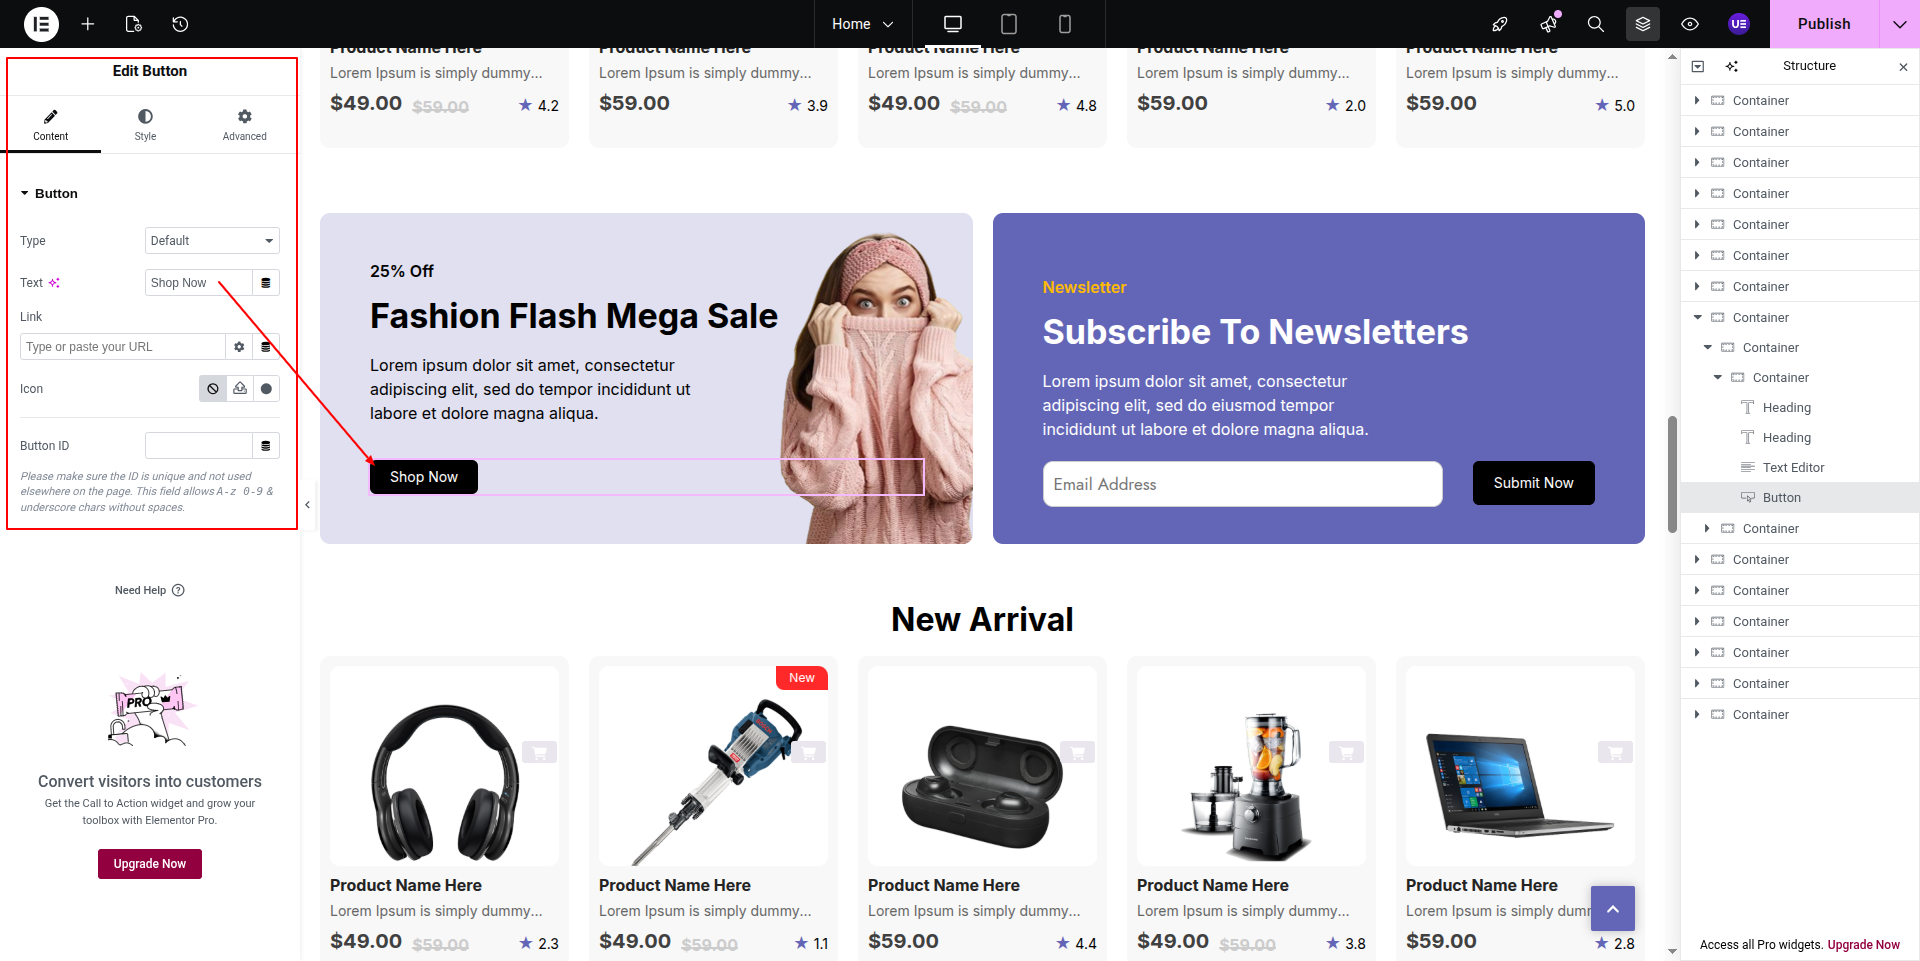The width and height of the screenshot is (1920, 961).
Task: Click dynamic tags icon for Button ID
Action: coord(266,446)
